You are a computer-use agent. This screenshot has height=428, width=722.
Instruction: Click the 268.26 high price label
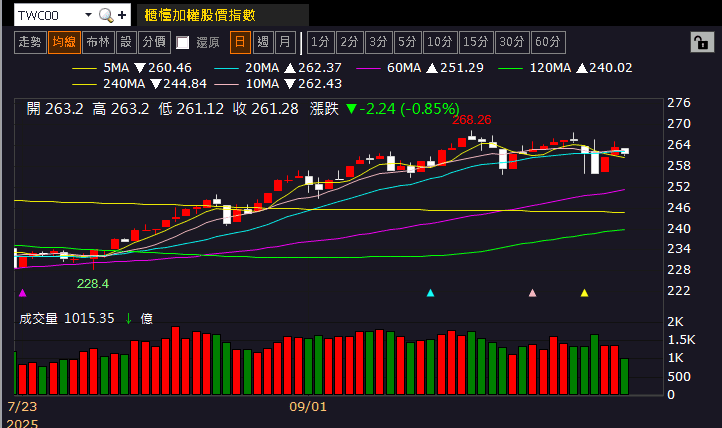point(472,120)
